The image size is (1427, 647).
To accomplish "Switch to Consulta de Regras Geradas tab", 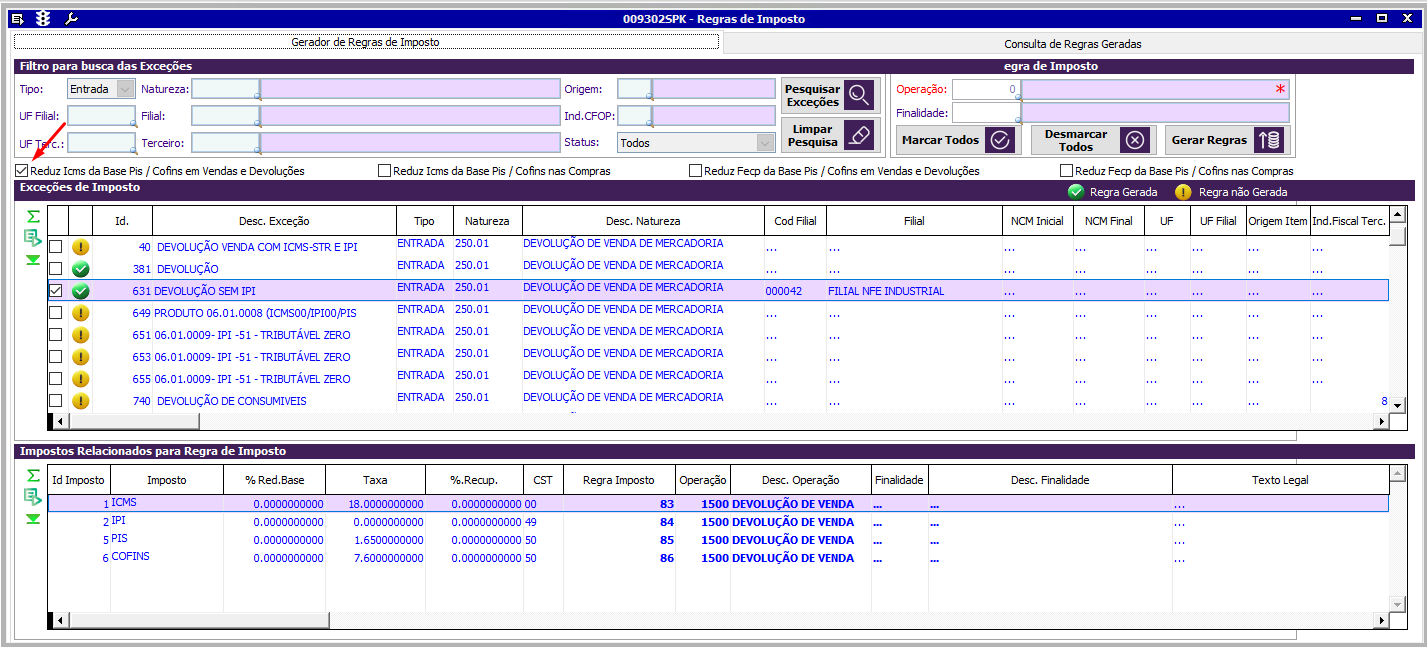I will pos(1072,44).
